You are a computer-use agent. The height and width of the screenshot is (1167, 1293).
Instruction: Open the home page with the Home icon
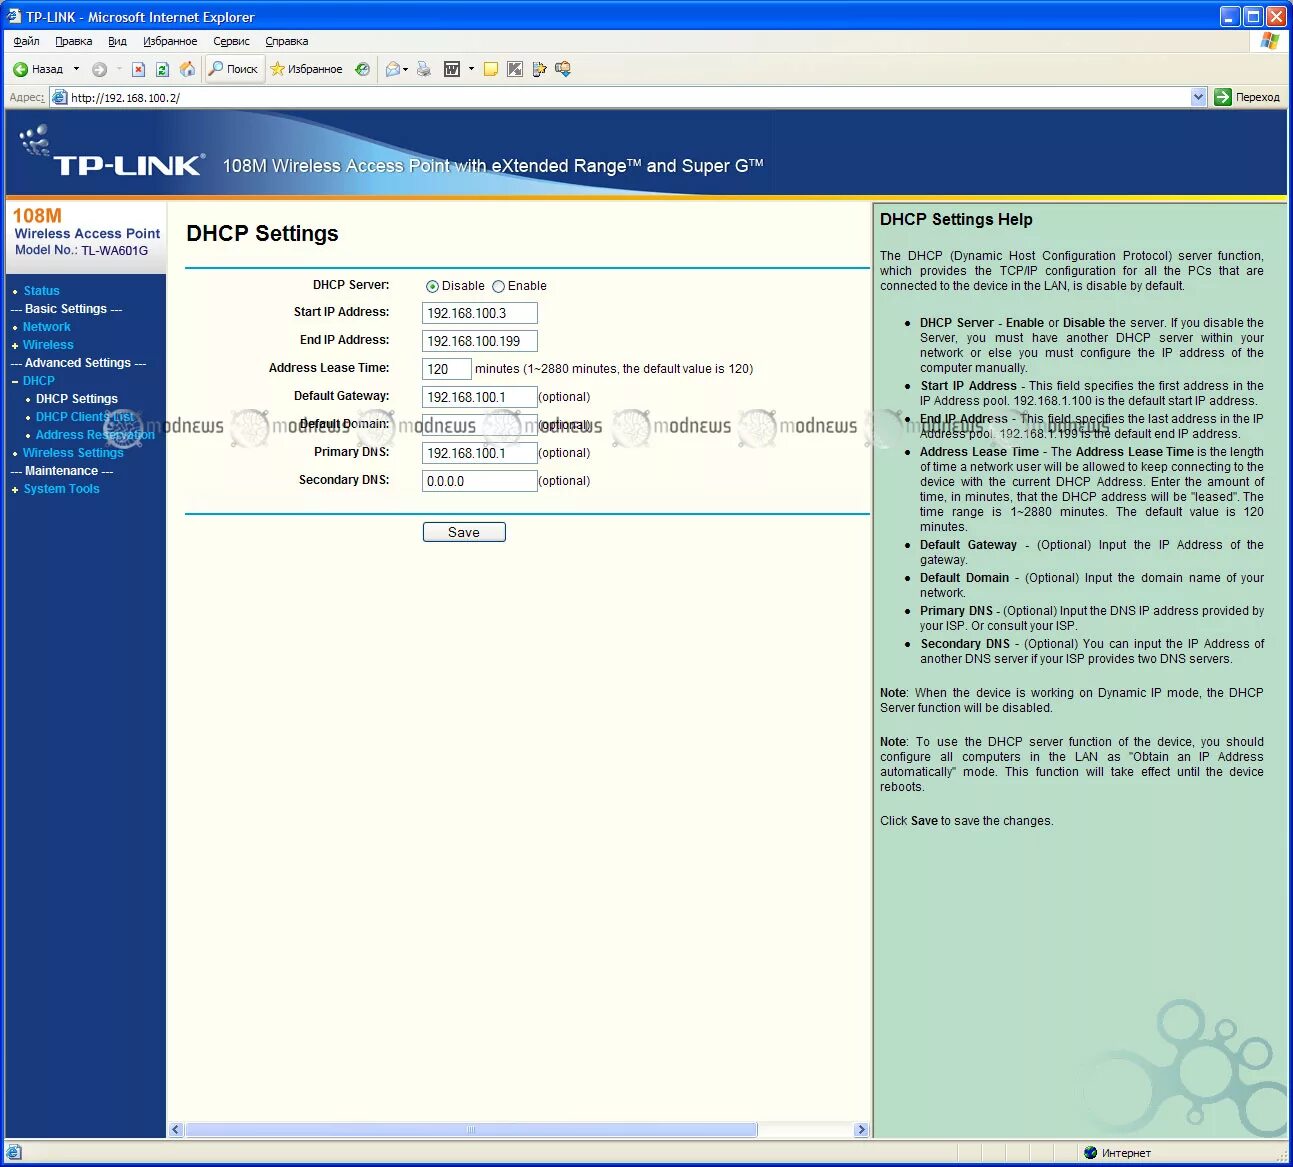coord(187,68)
